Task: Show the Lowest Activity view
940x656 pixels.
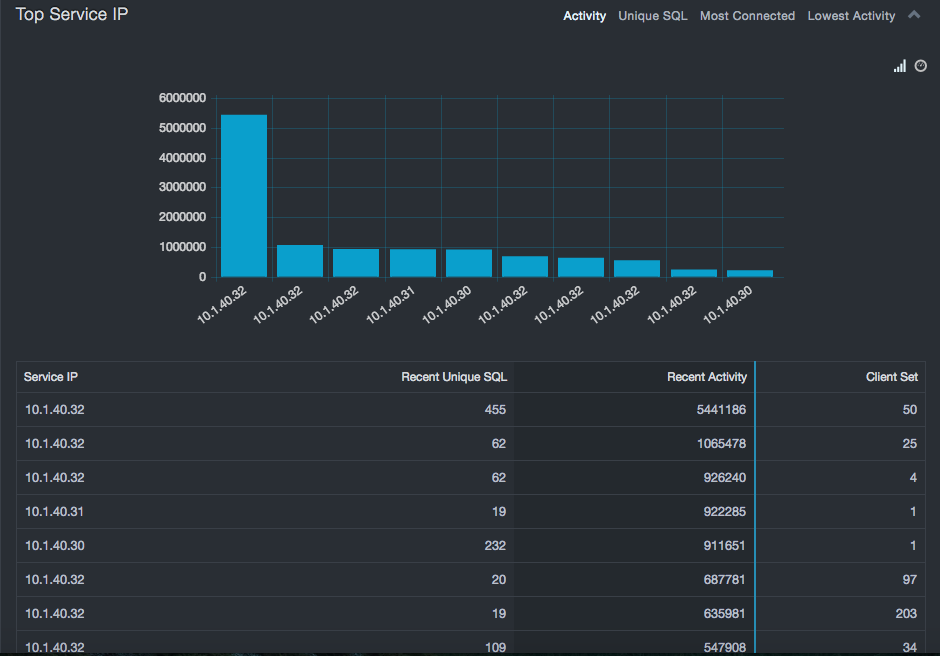Action: click(x=851, y=16)
